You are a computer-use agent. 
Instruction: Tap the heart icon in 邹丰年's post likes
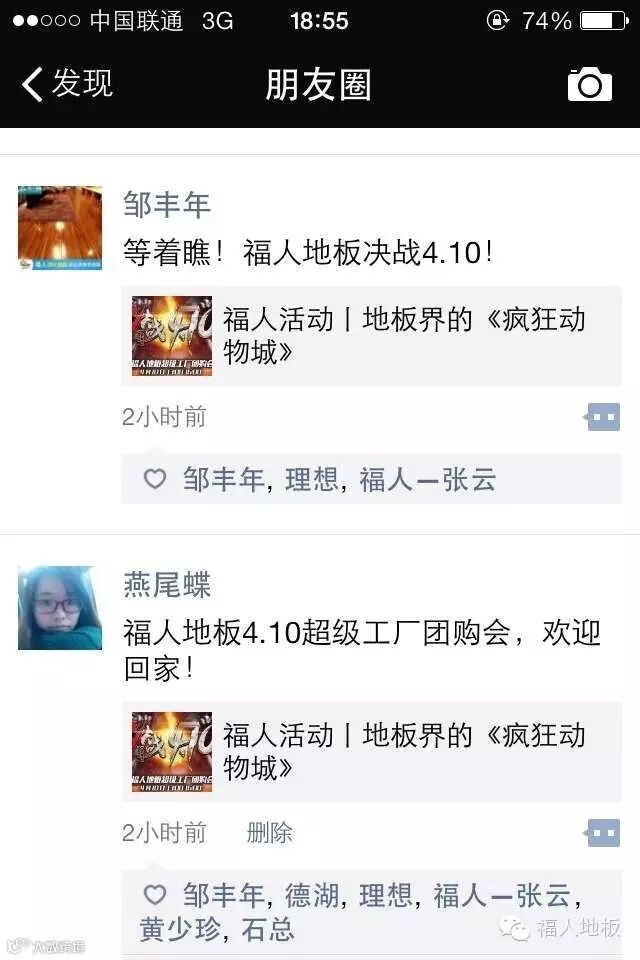click(x=155, y=478)
